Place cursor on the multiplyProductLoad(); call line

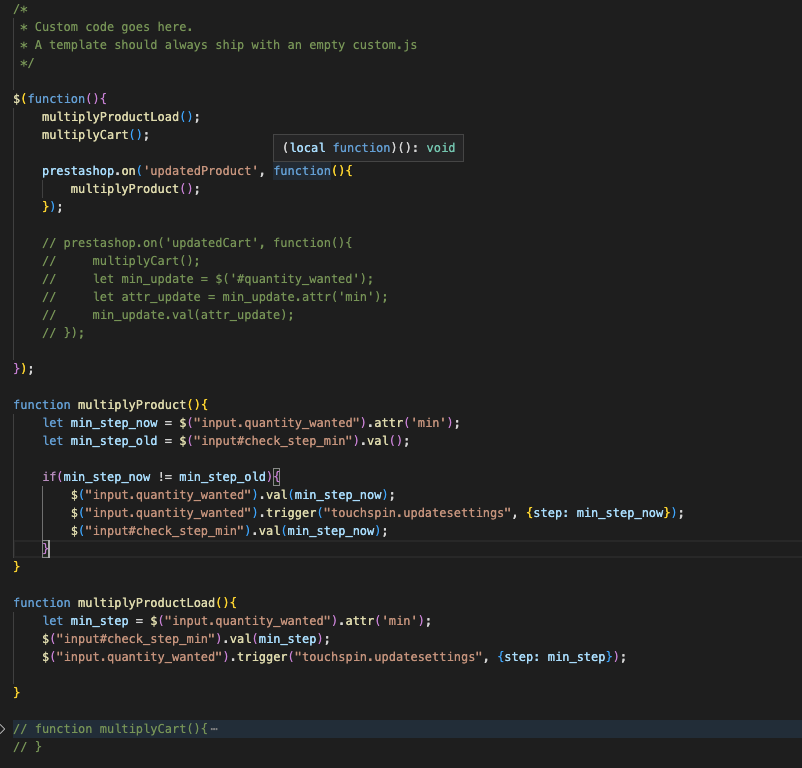tap(121, 117)
